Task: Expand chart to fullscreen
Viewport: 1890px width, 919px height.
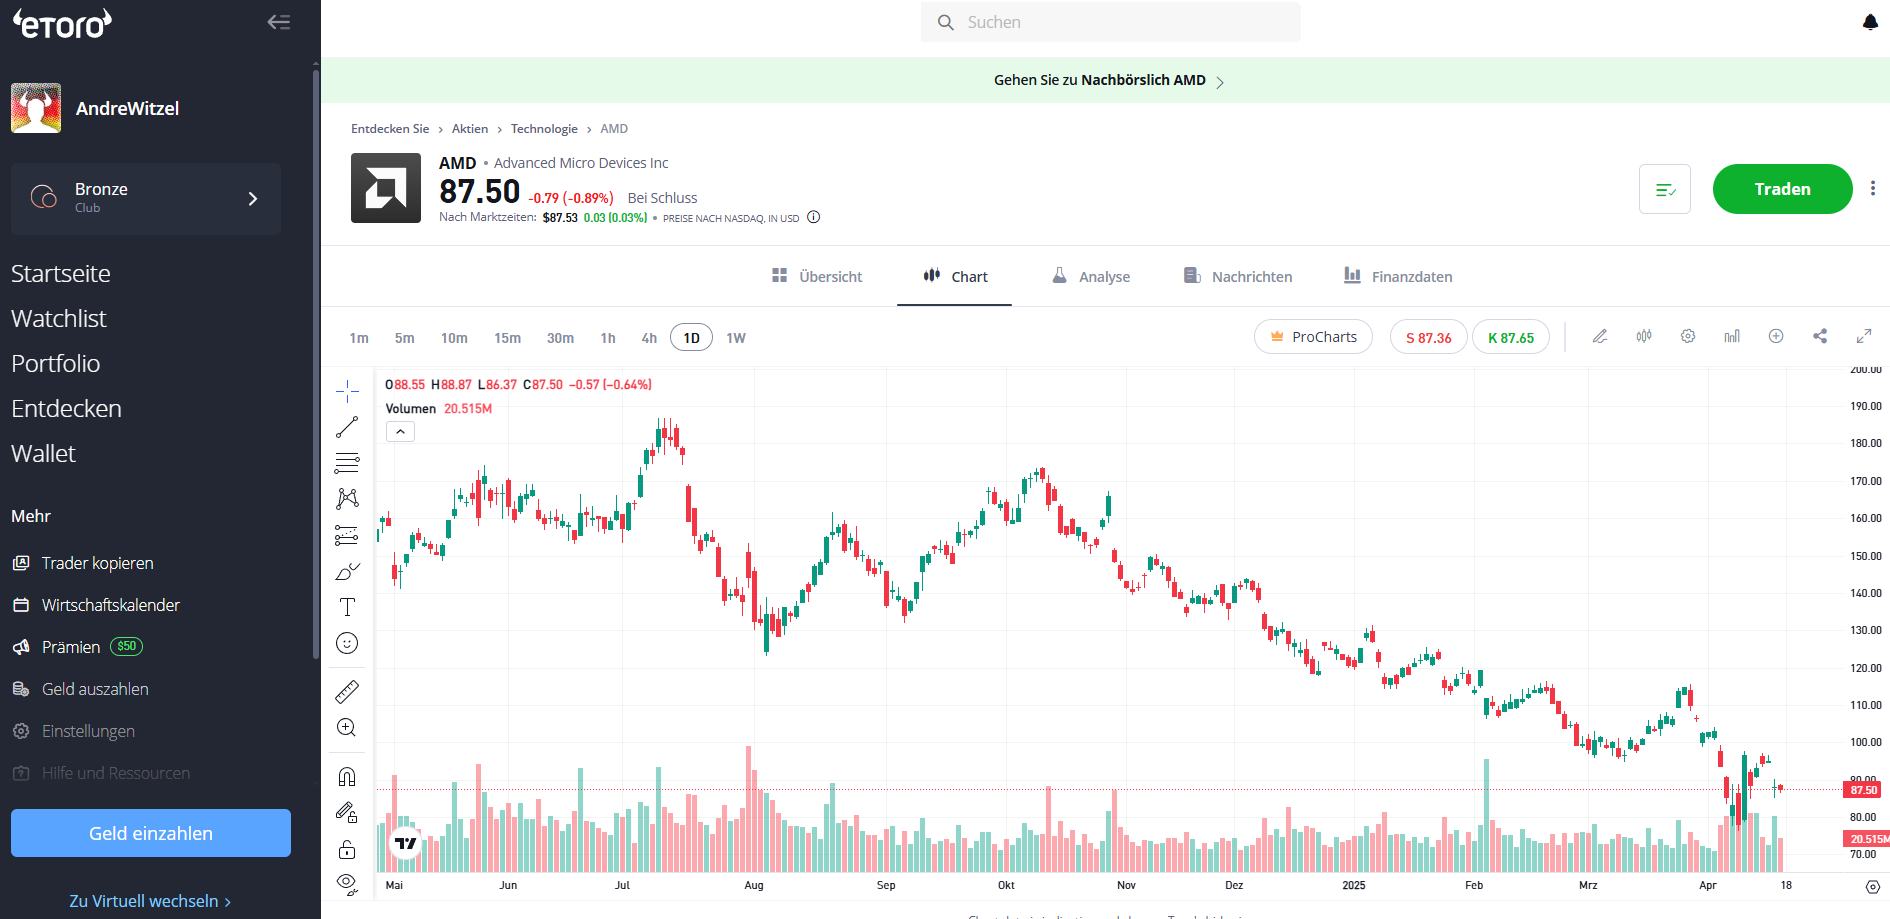Action: point(1864,336)
